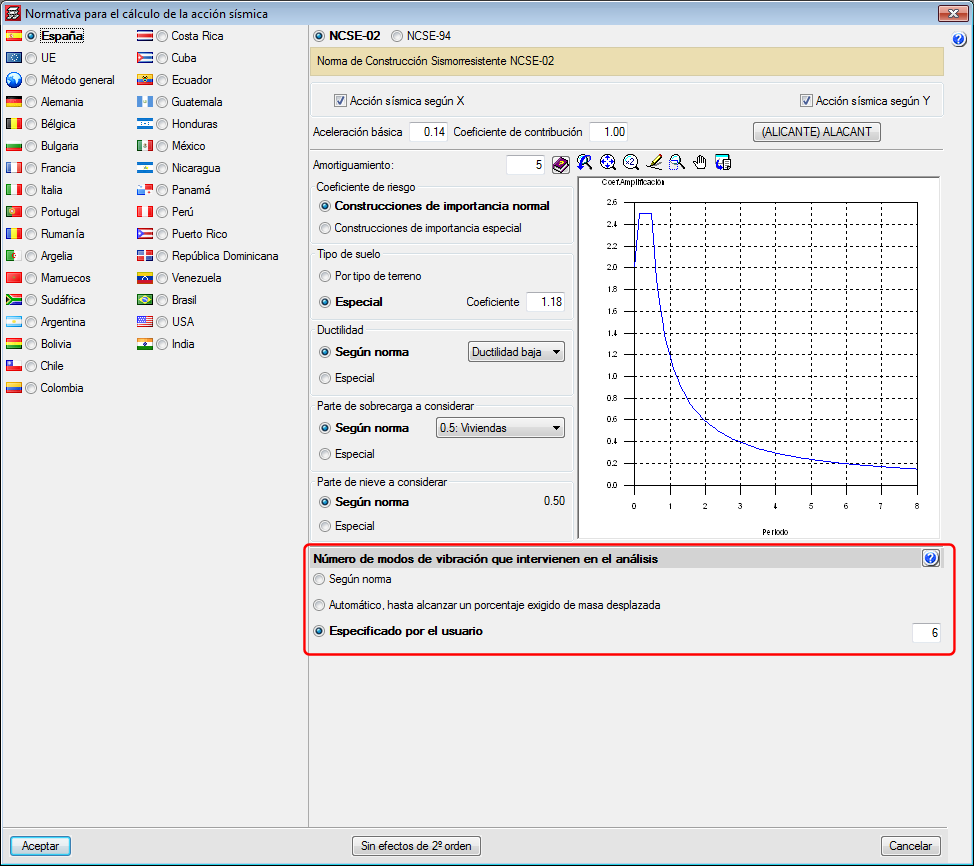The width and height of the screenshot is (974, 866).
Task: Close the seismic action dialog window
Action: [x=953, y=13]
